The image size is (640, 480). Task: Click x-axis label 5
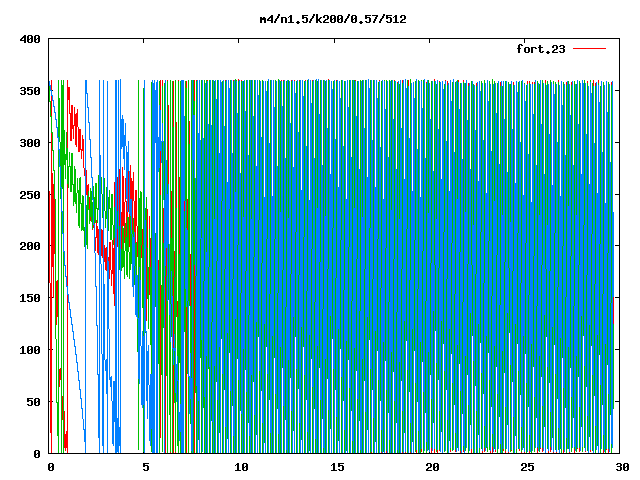pos(146,467)
